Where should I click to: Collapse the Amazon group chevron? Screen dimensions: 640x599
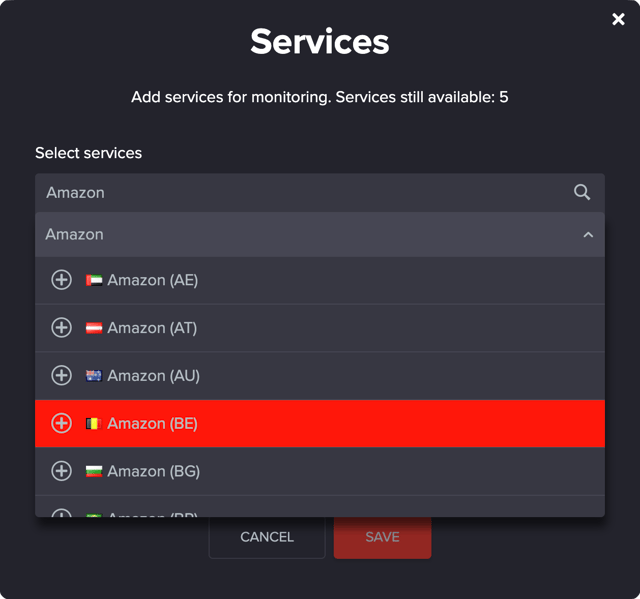pos(588,235)
